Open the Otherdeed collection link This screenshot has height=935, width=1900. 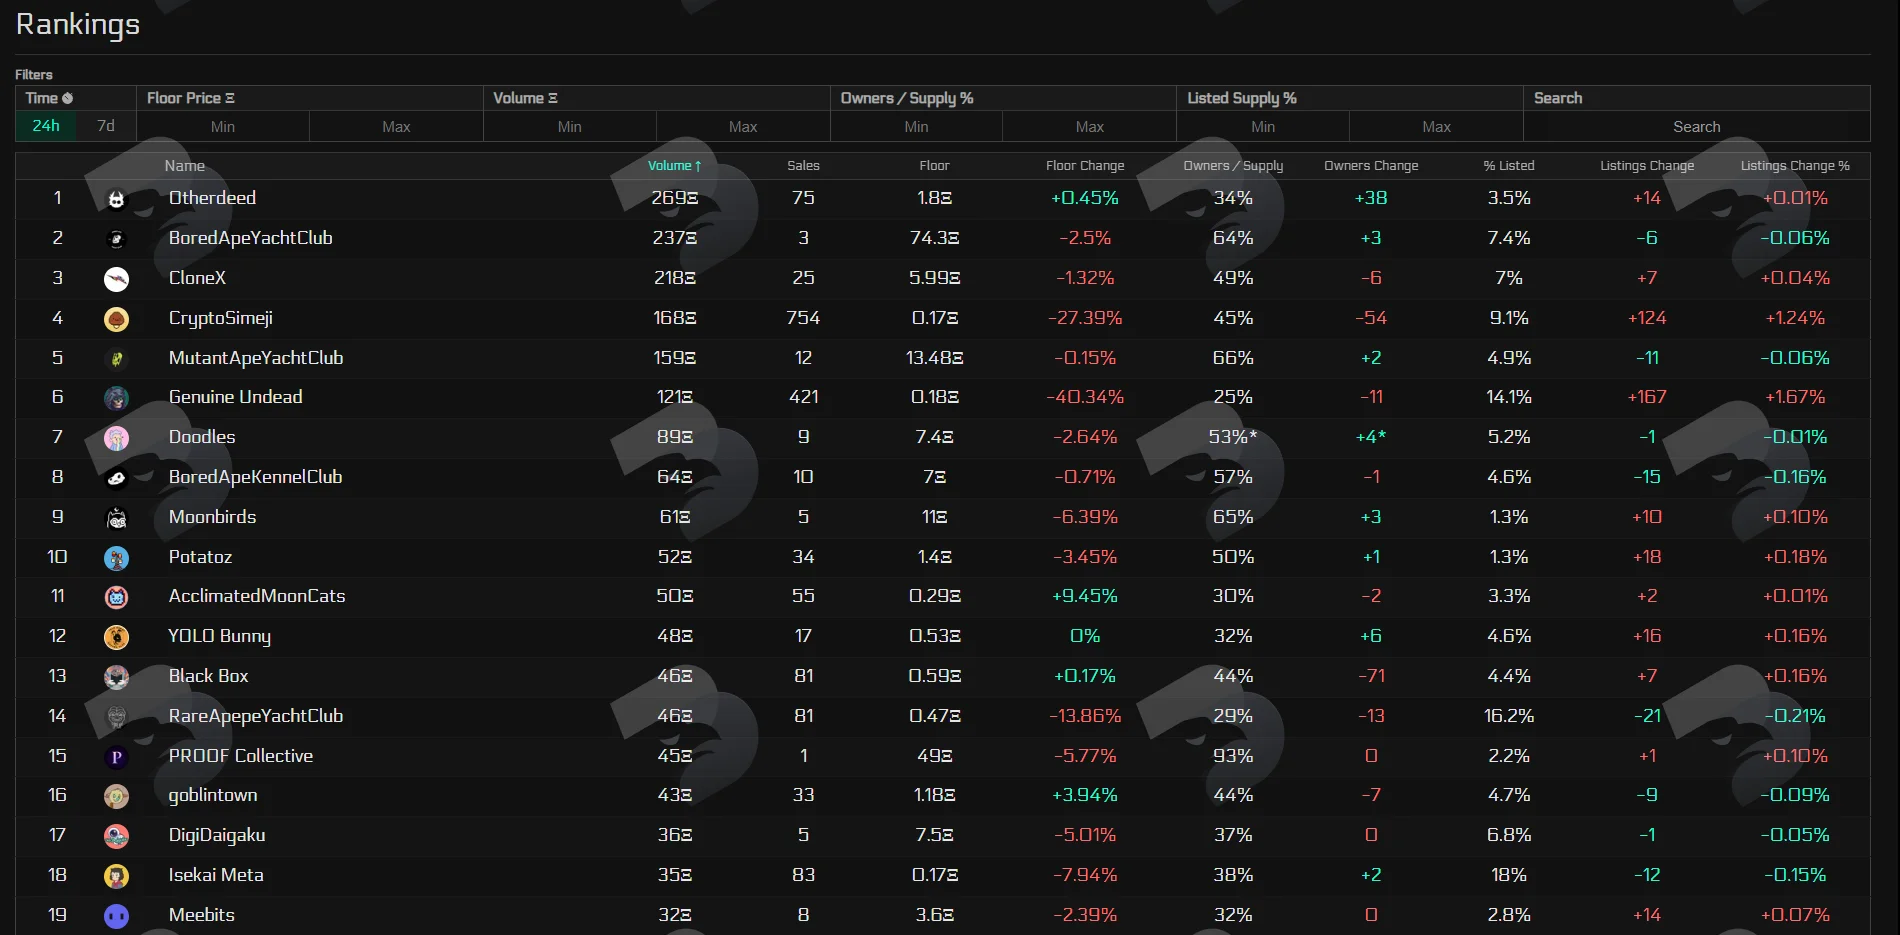coord(212,198)
